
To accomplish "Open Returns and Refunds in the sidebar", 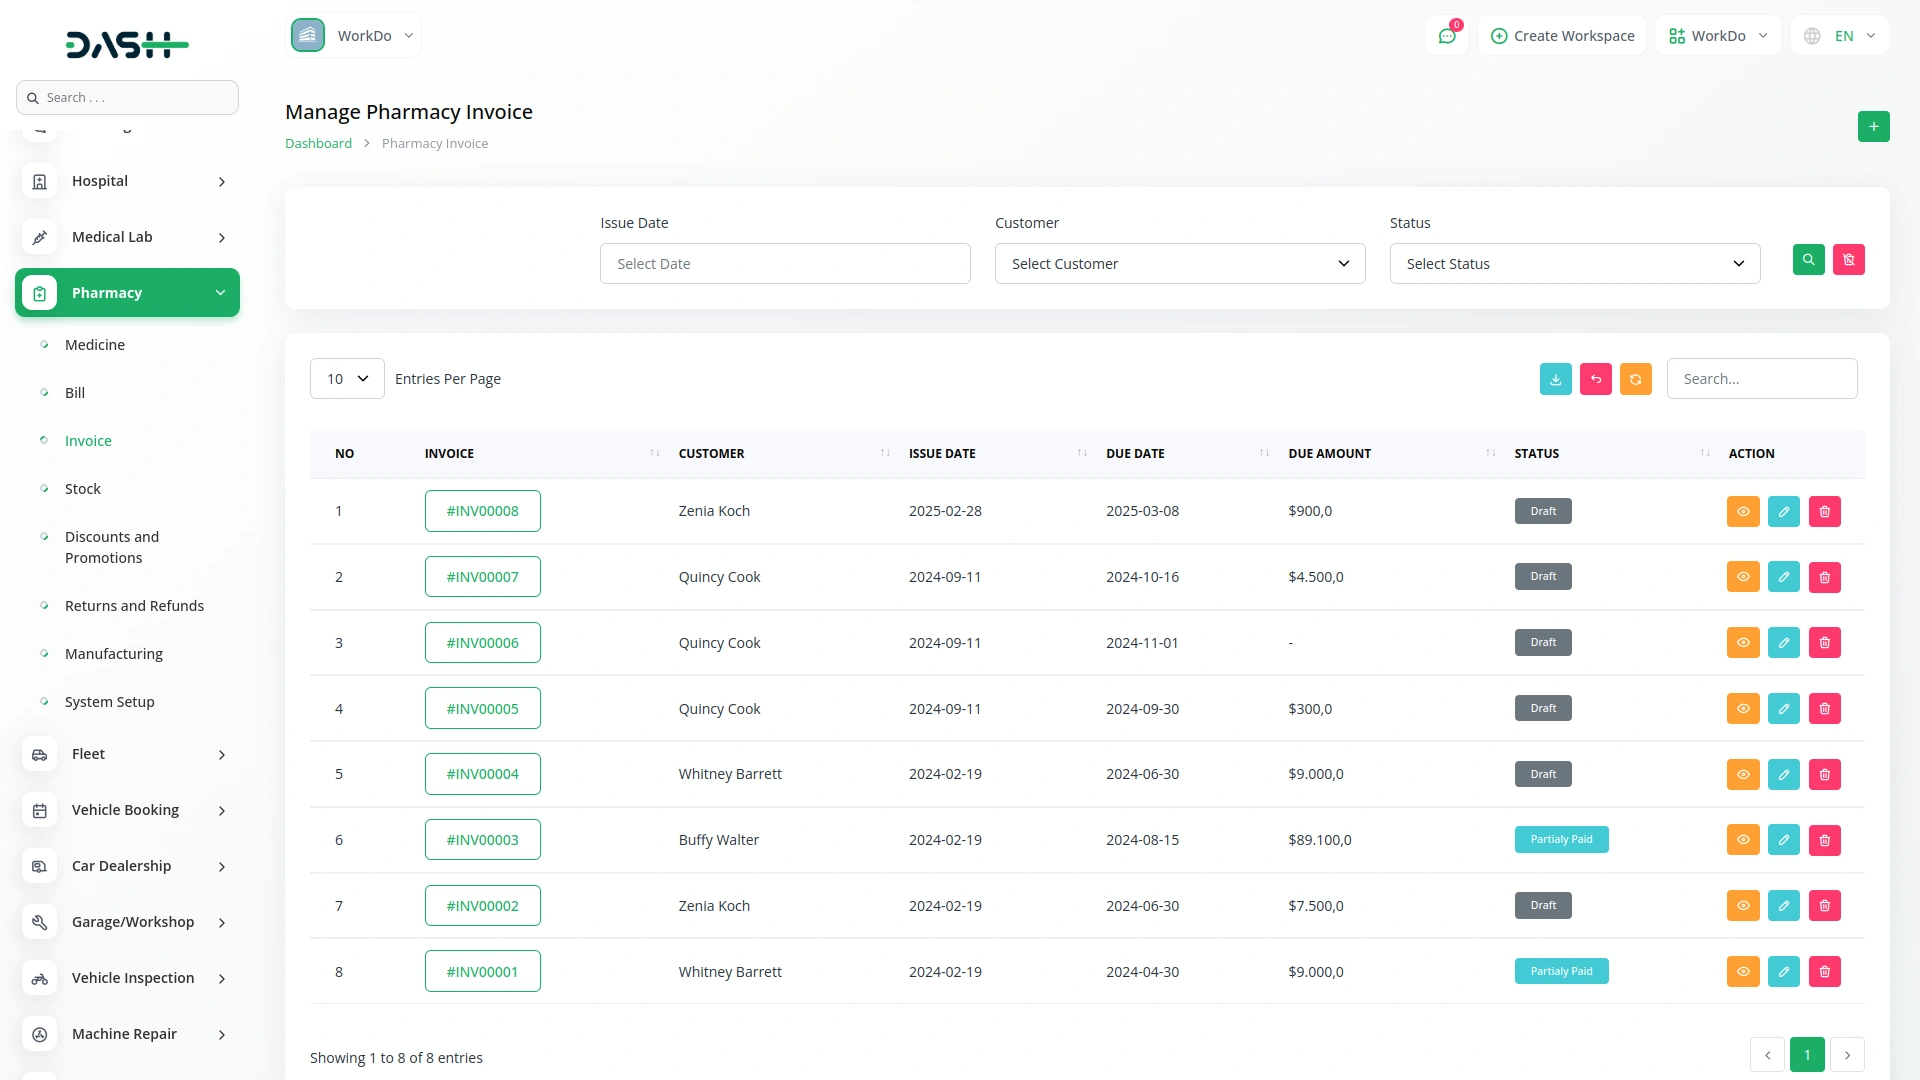I will pyautogui.click(x=134, y=606).
